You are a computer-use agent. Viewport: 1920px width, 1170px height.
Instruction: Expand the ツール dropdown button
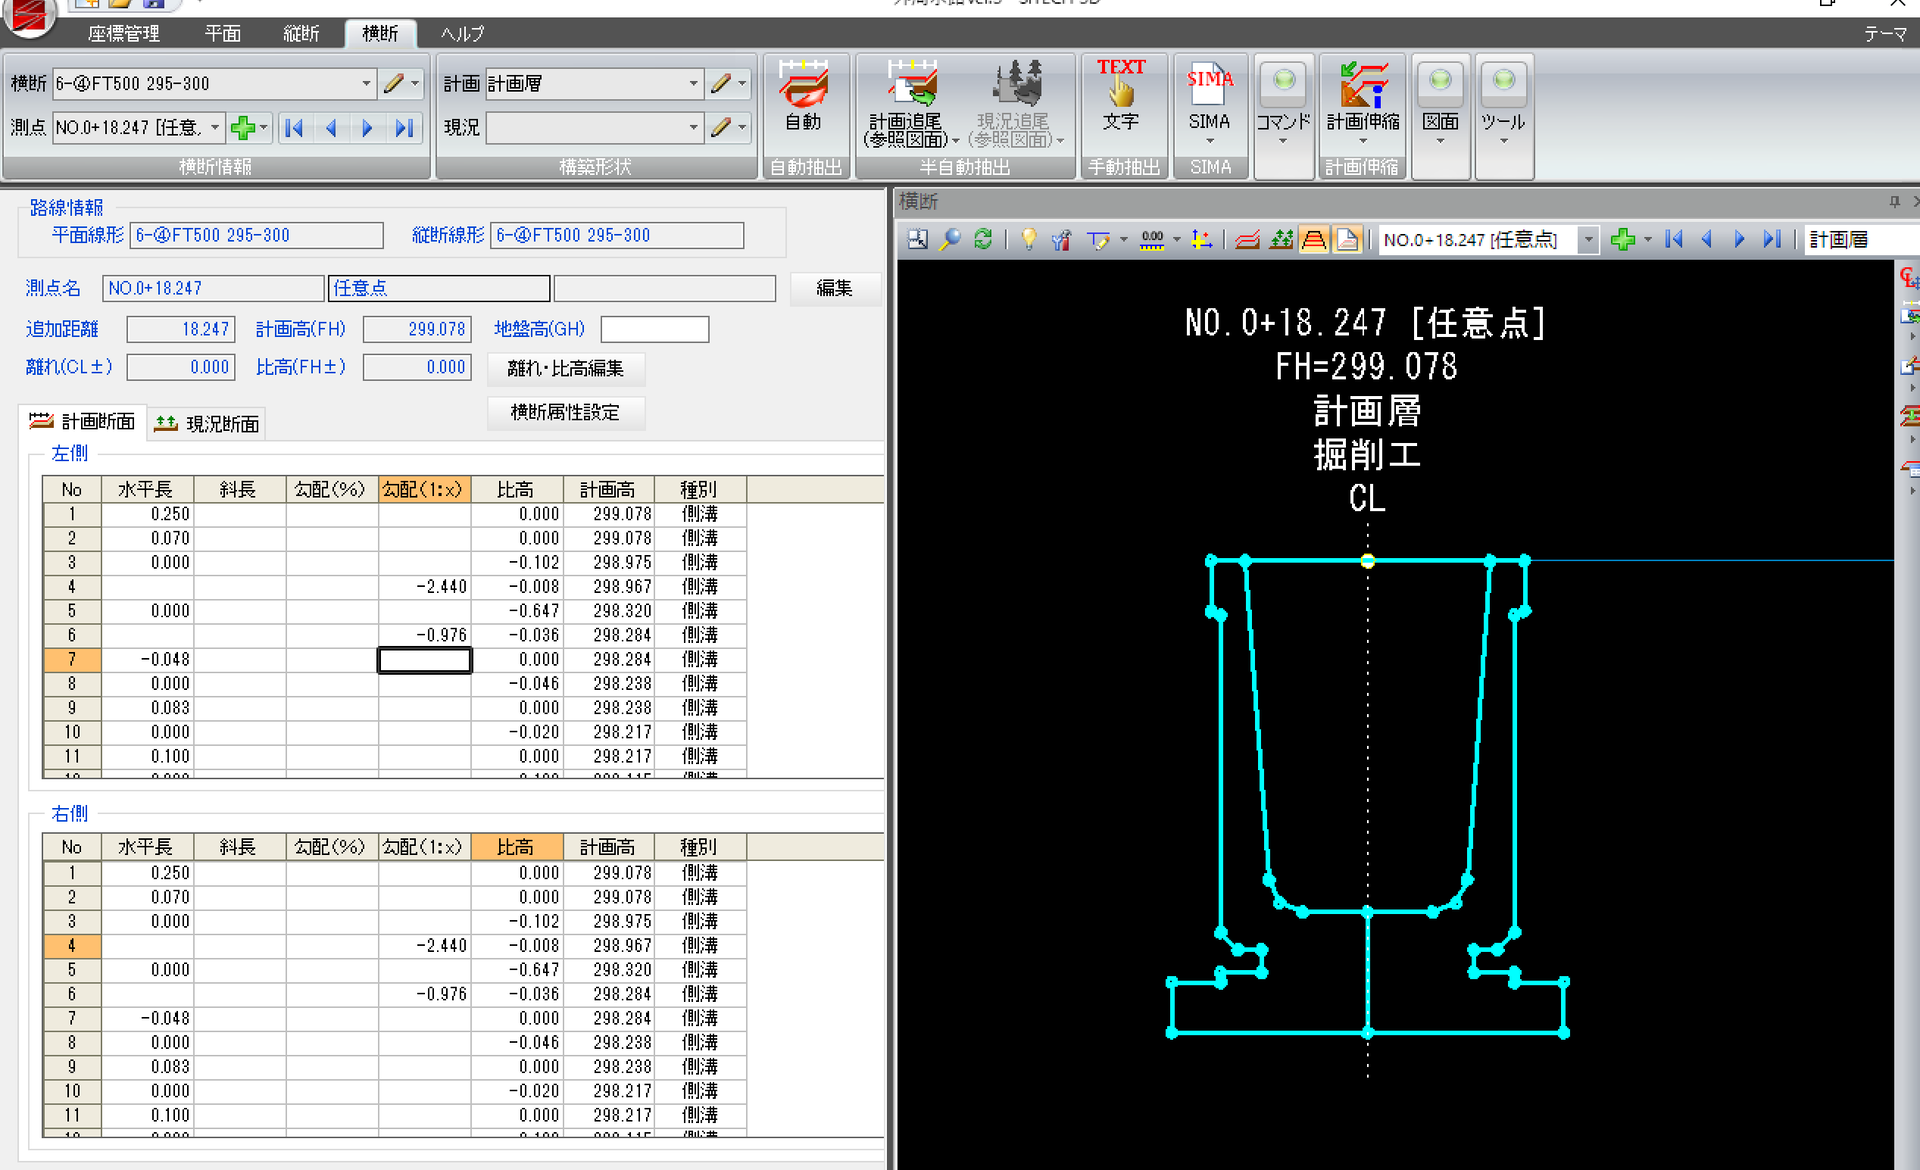(x=1503, y=117)
